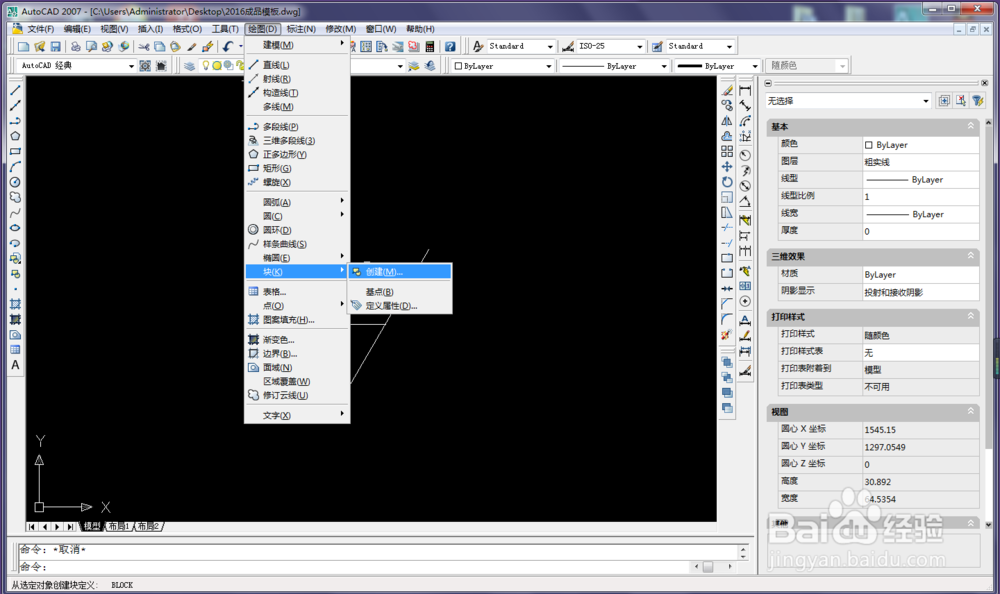
Task: Toggle the PICKADD button in properties panel
Action: [x=944, y=101]
